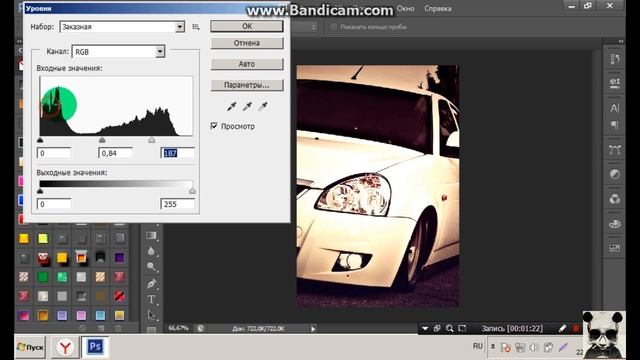This screenshot has width=640, height=360.
Task: Select the Path Selection arrow tool
Action: 151,315
